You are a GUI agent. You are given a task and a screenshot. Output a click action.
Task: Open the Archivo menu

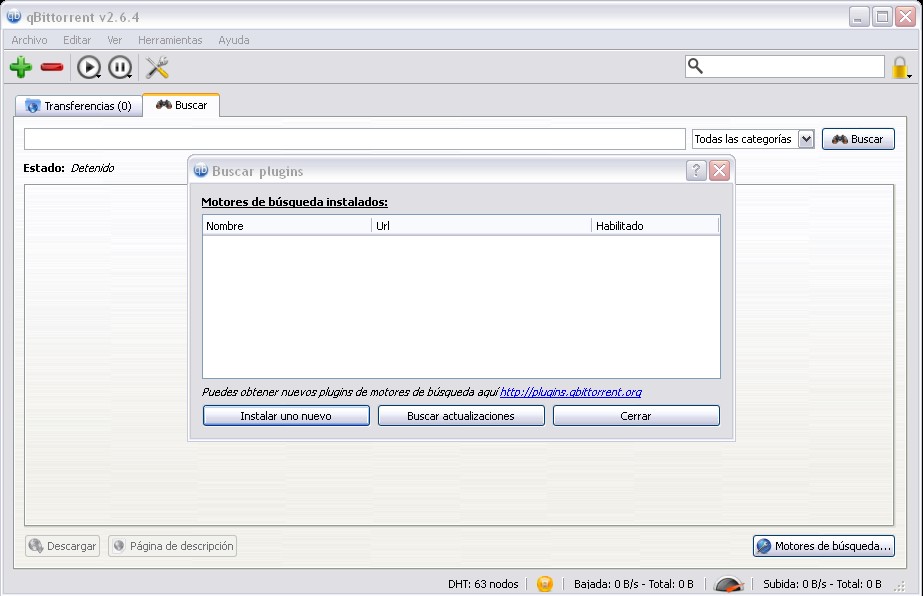(29, 40)
